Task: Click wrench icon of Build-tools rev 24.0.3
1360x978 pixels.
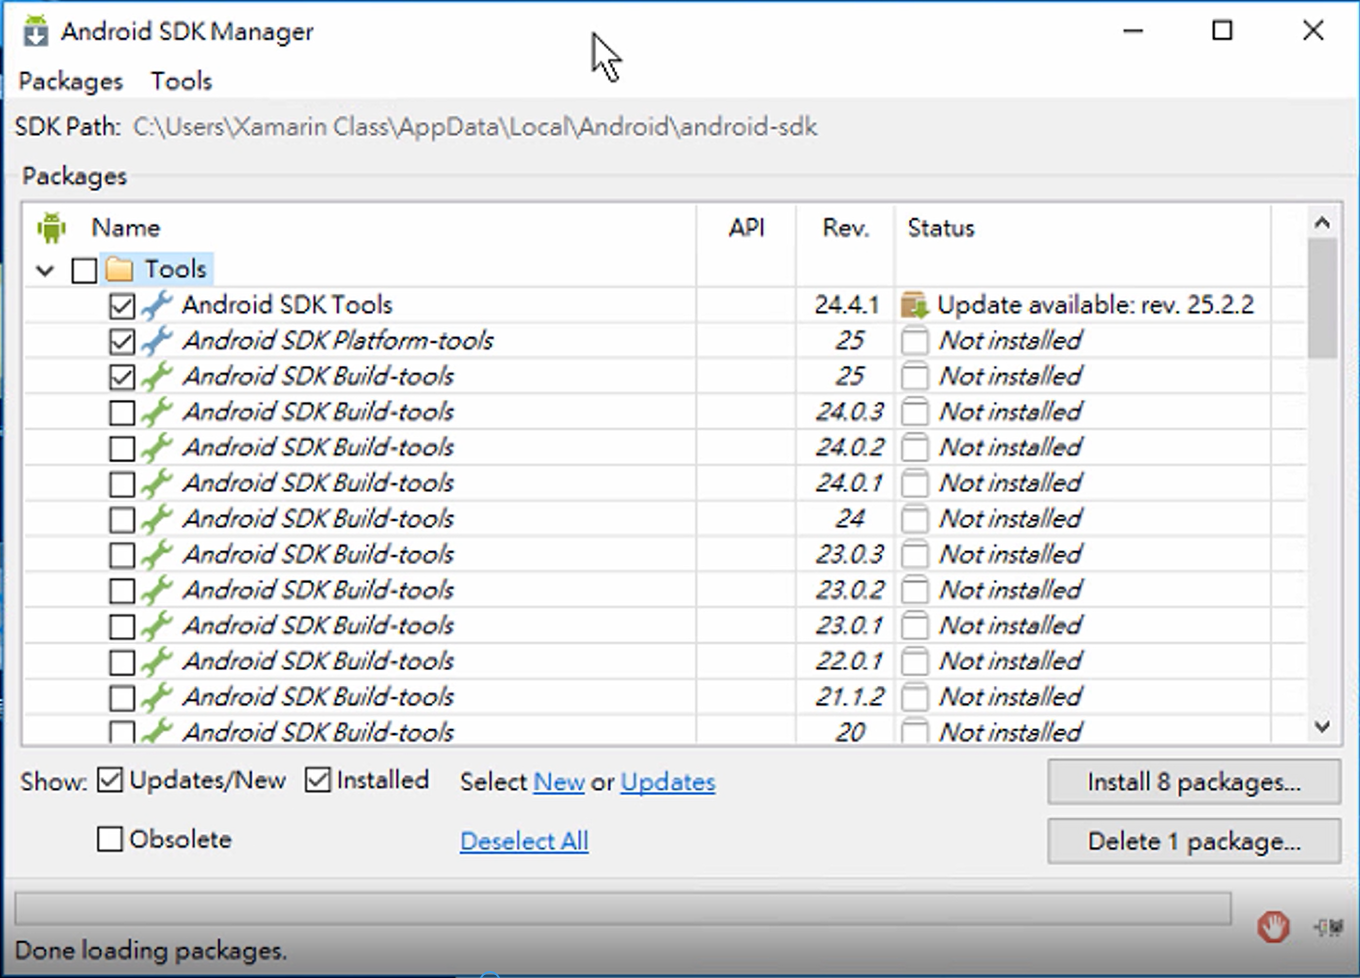Action: click(x=156, y=412)
